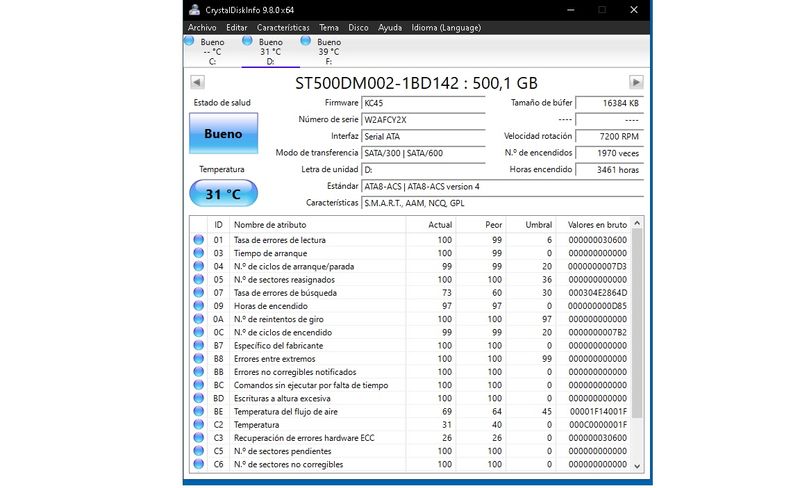The width and height of the screenshot is (800, 488).
Task: Click the power-on count field 1970 veces
Action: [609, 153]
